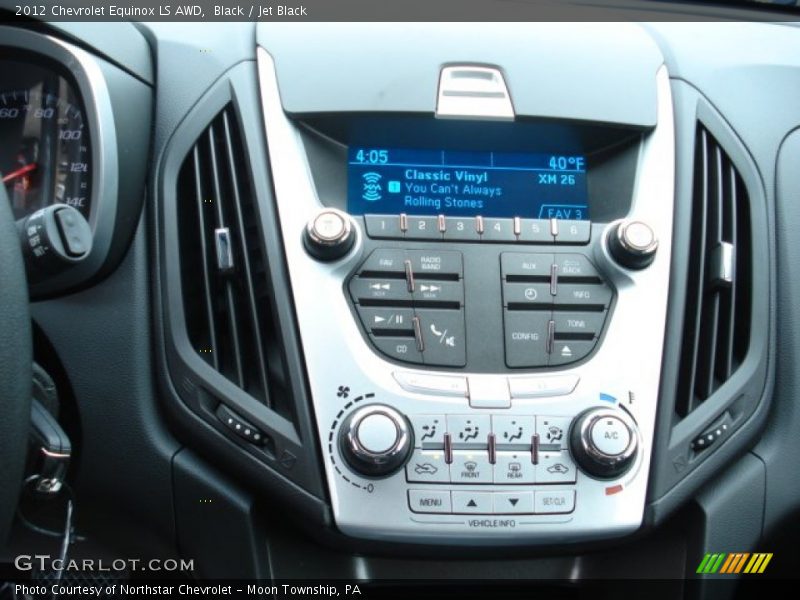Tap the You Can't Always song title

[453, 189]
